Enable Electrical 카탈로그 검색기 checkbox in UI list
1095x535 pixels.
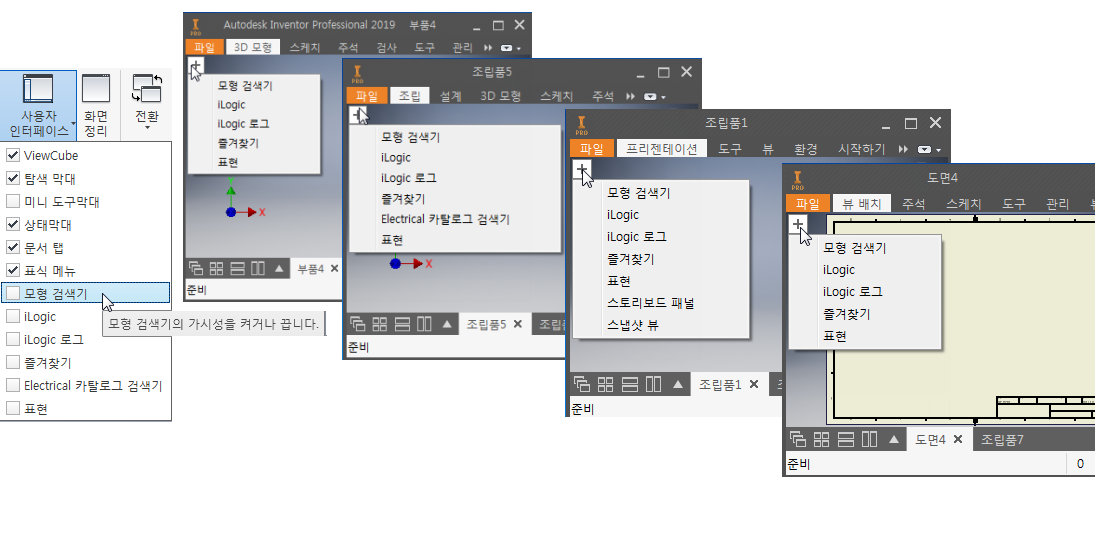click(x=13, y=386)
